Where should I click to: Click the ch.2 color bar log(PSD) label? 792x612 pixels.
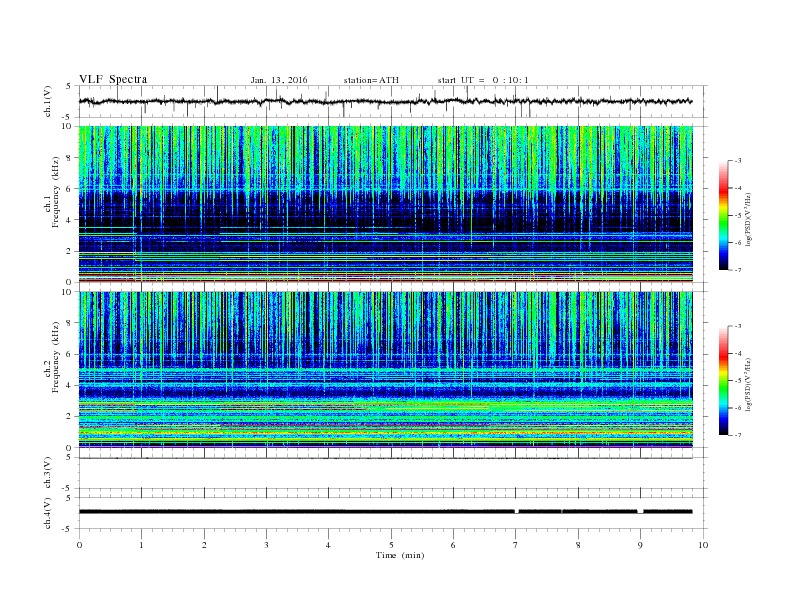pos(749,384)
